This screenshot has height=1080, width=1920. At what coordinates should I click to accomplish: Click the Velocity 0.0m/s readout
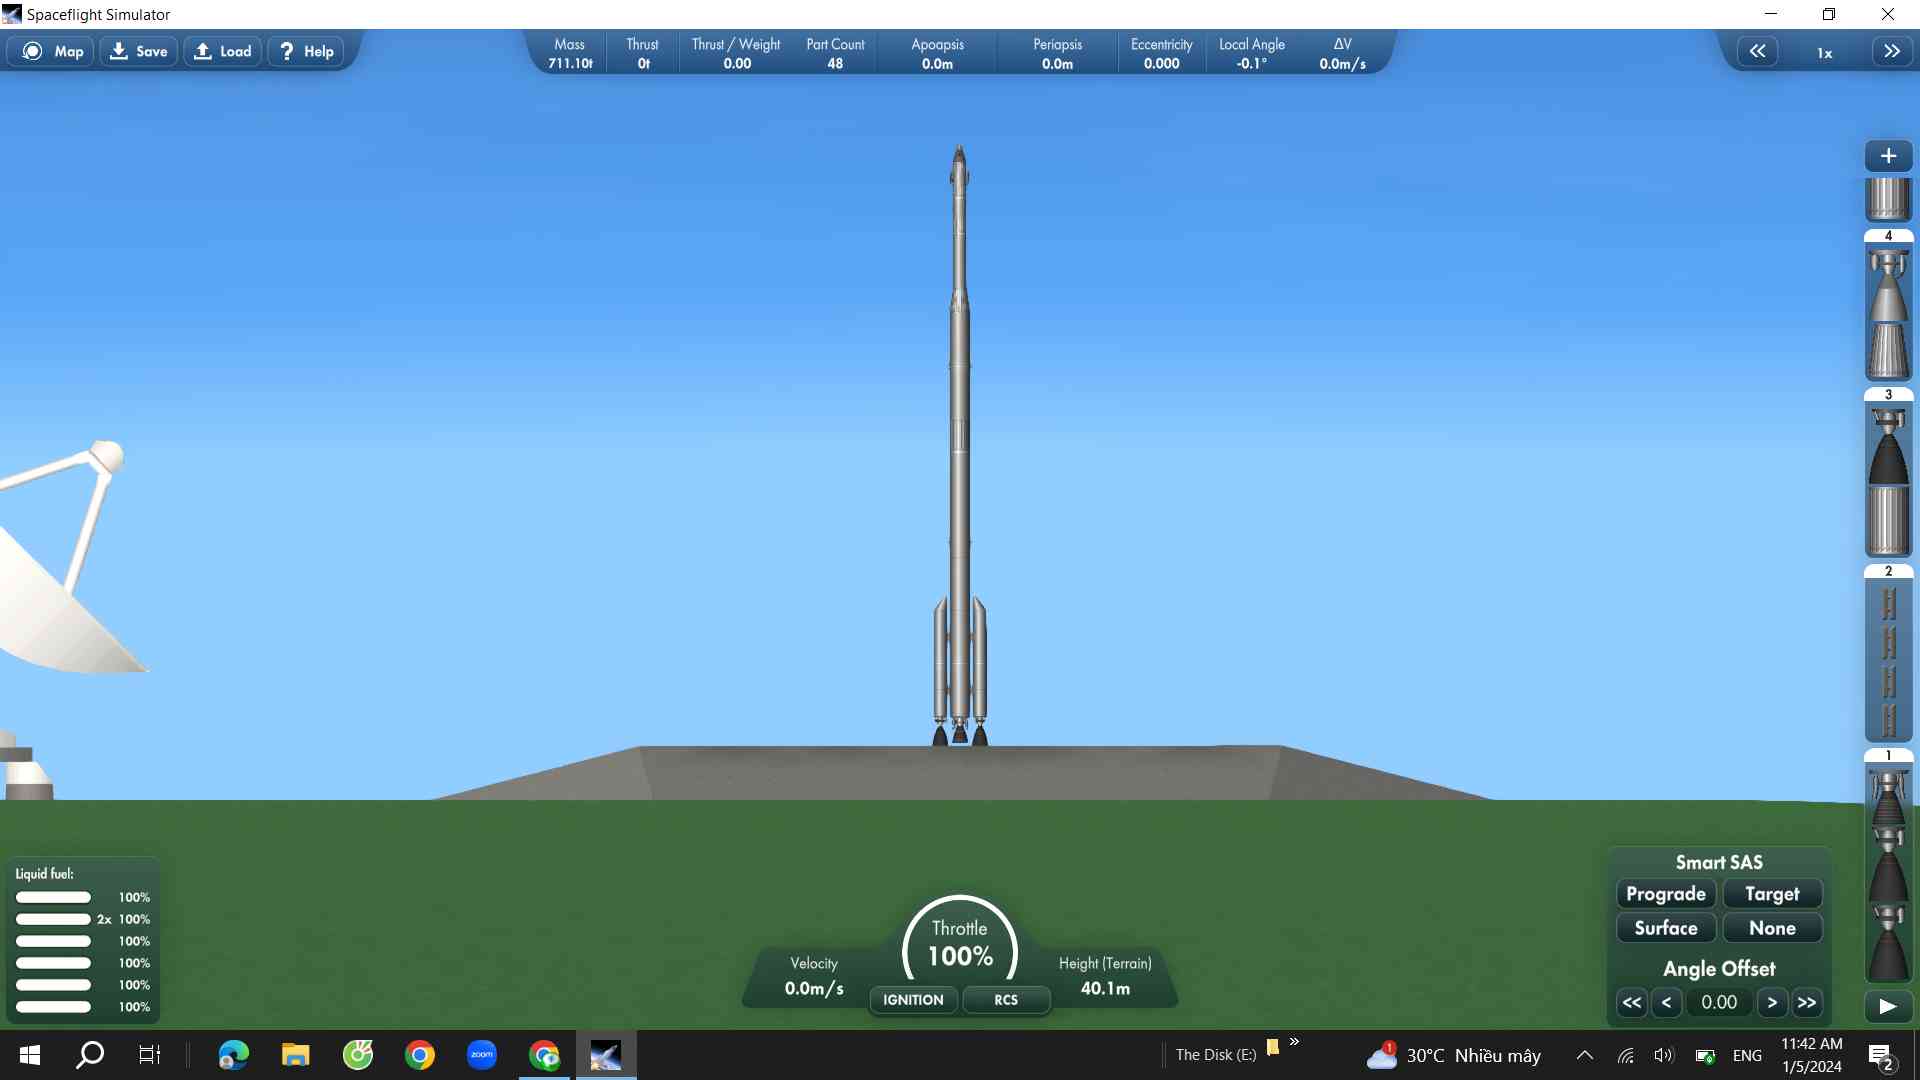tap(814, 976)
